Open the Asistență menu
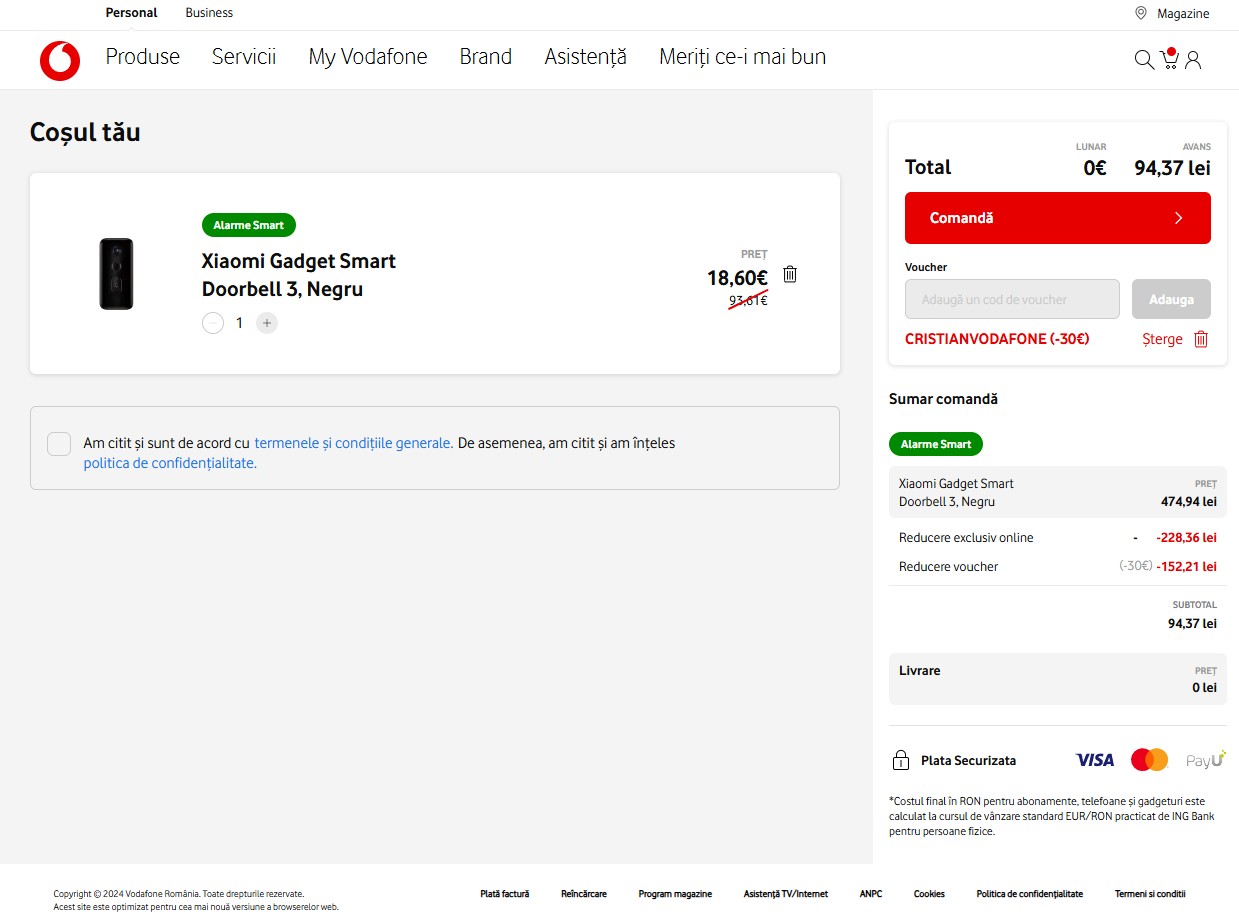1239x915 pixels. pyautogui.click(x=586, y=57)
